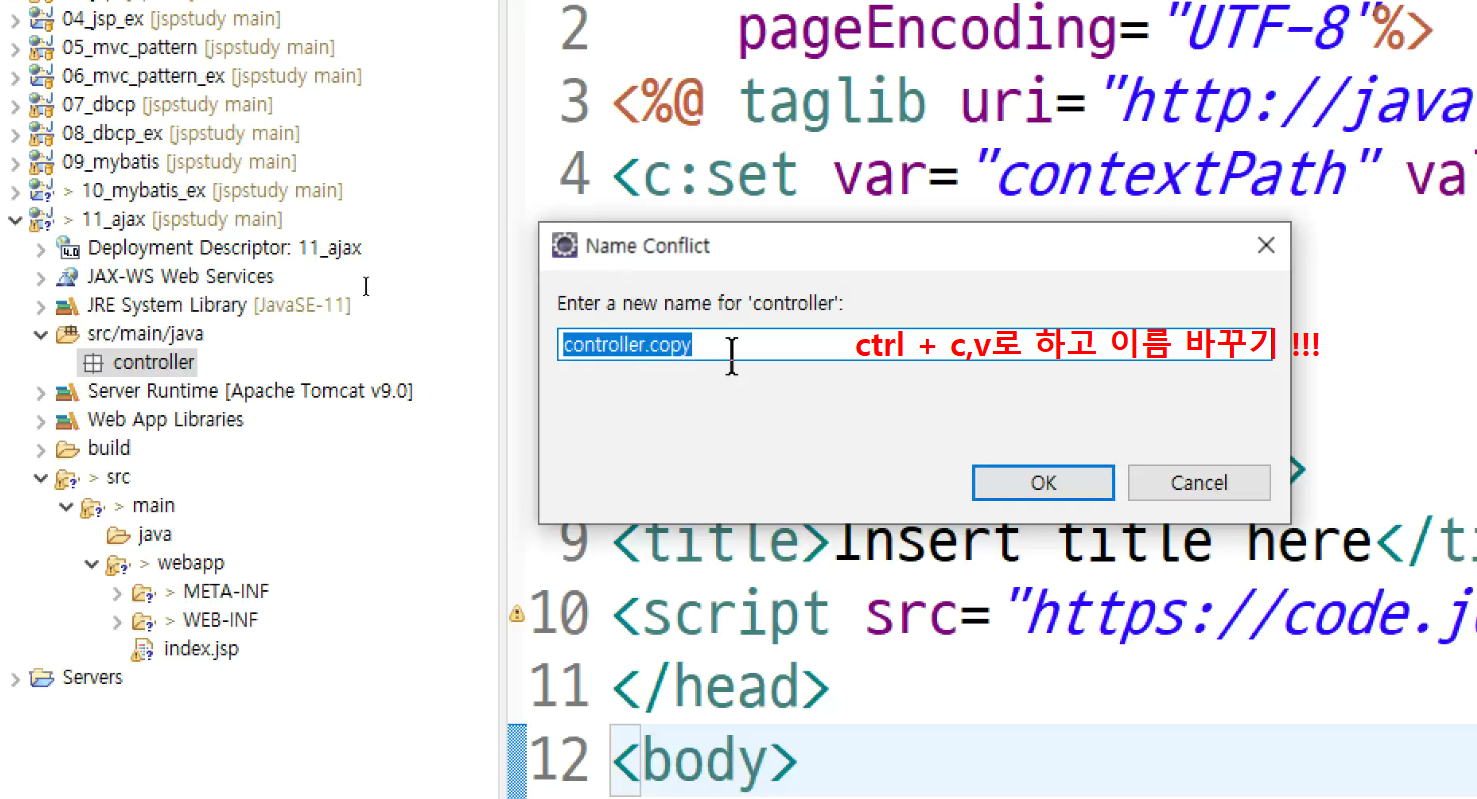Click the Eclipse icon in Name Conflict title bar
The width and height of the screenshot is (1477, 799).
click(565, 245)
